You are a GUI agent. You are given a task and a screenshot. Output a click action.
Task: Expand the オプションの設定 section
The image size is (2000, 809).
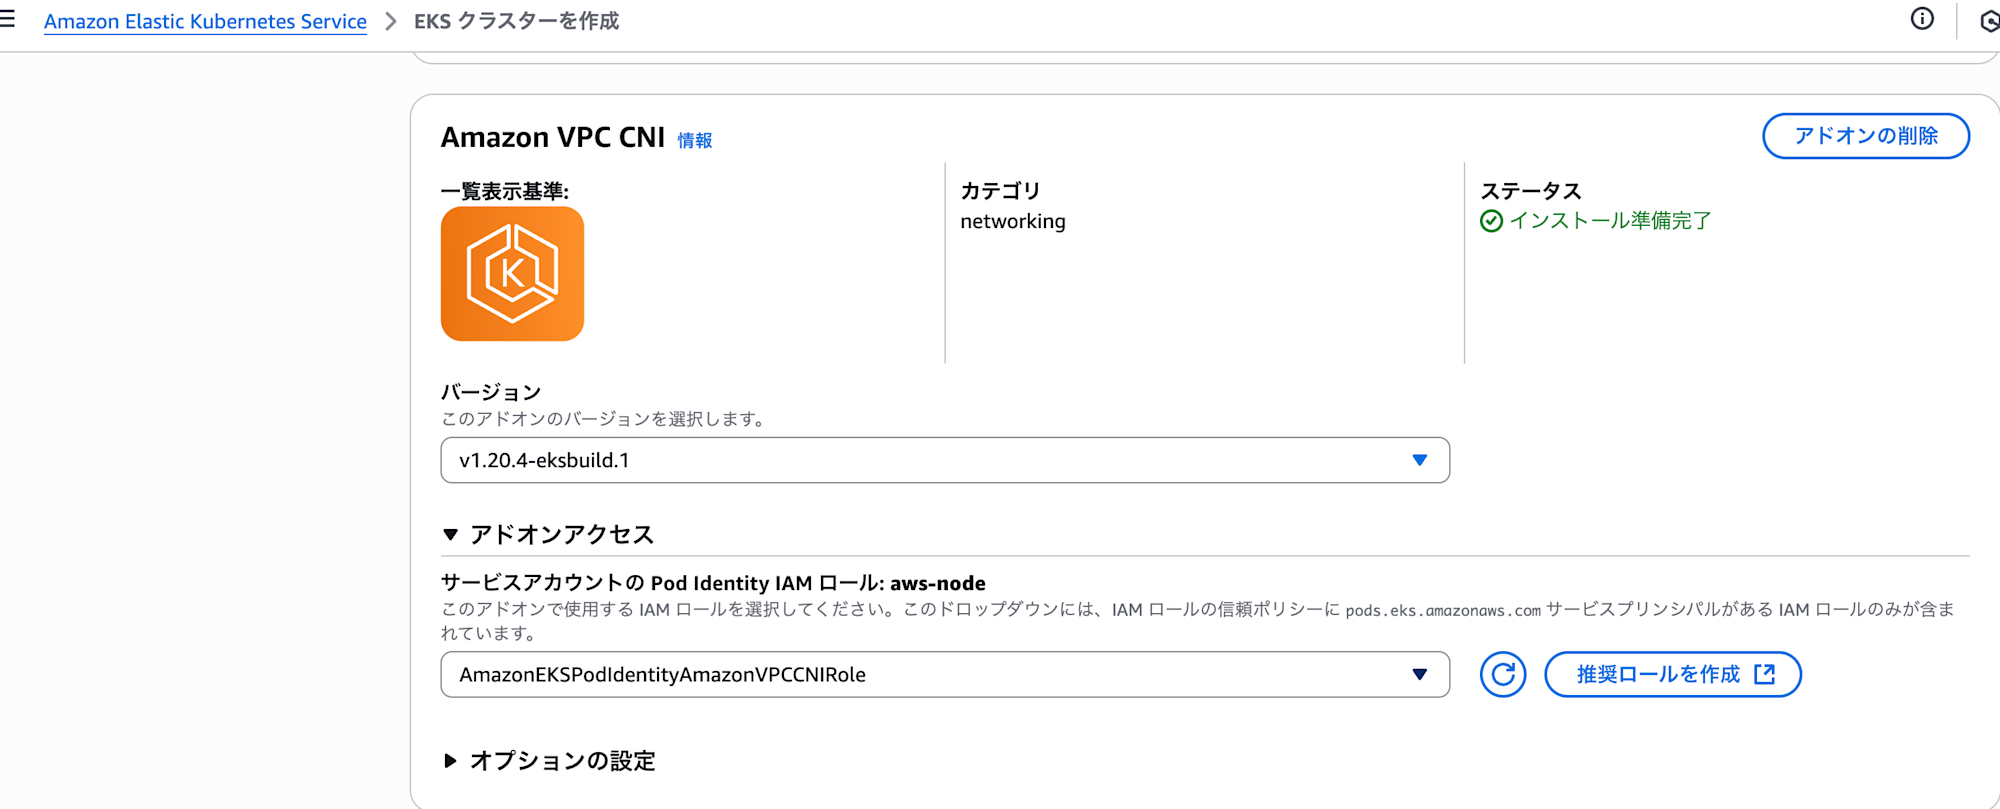[x=548, y=761]
